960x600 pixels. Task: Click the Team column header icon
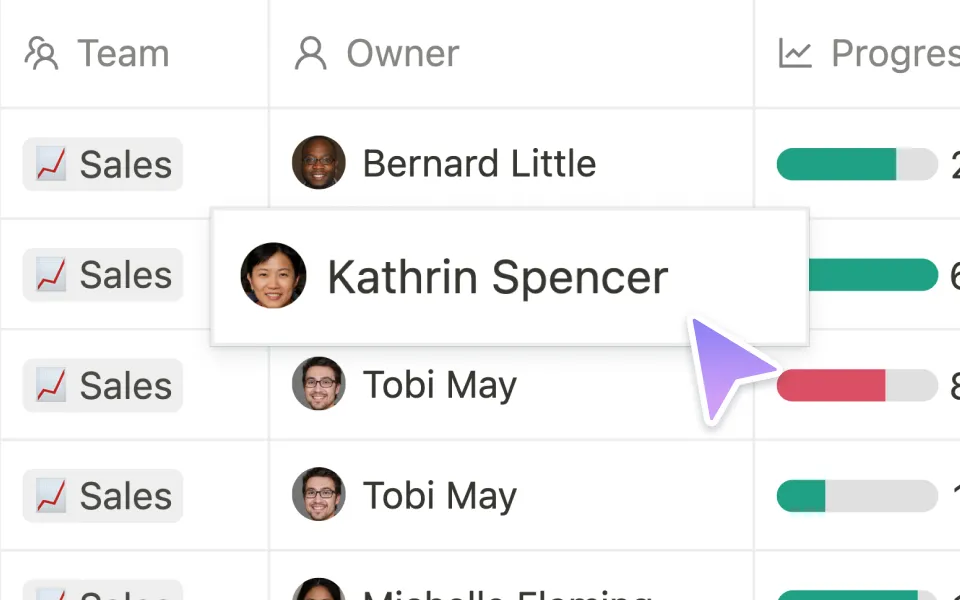click(x=40, y=53)
